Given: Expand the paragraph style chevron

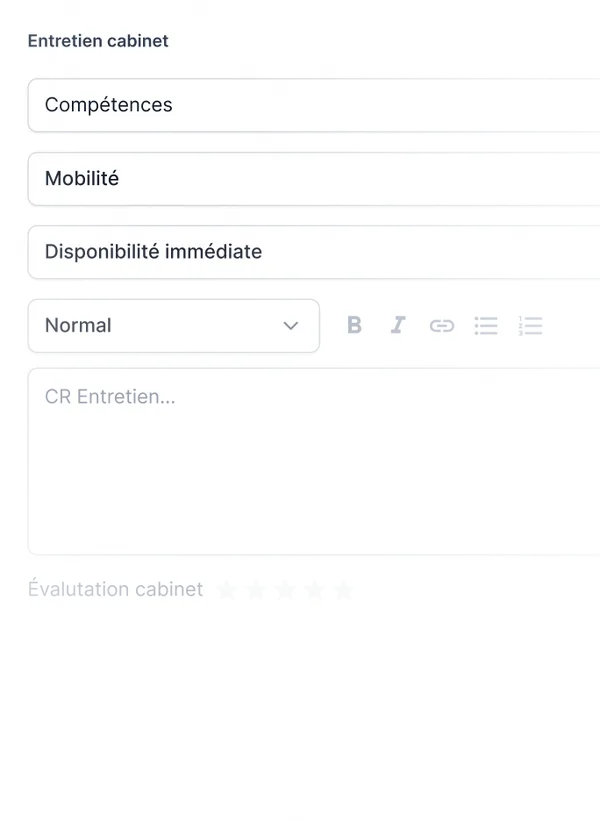Looking at the screenshot, I should [x=291, y=325].
